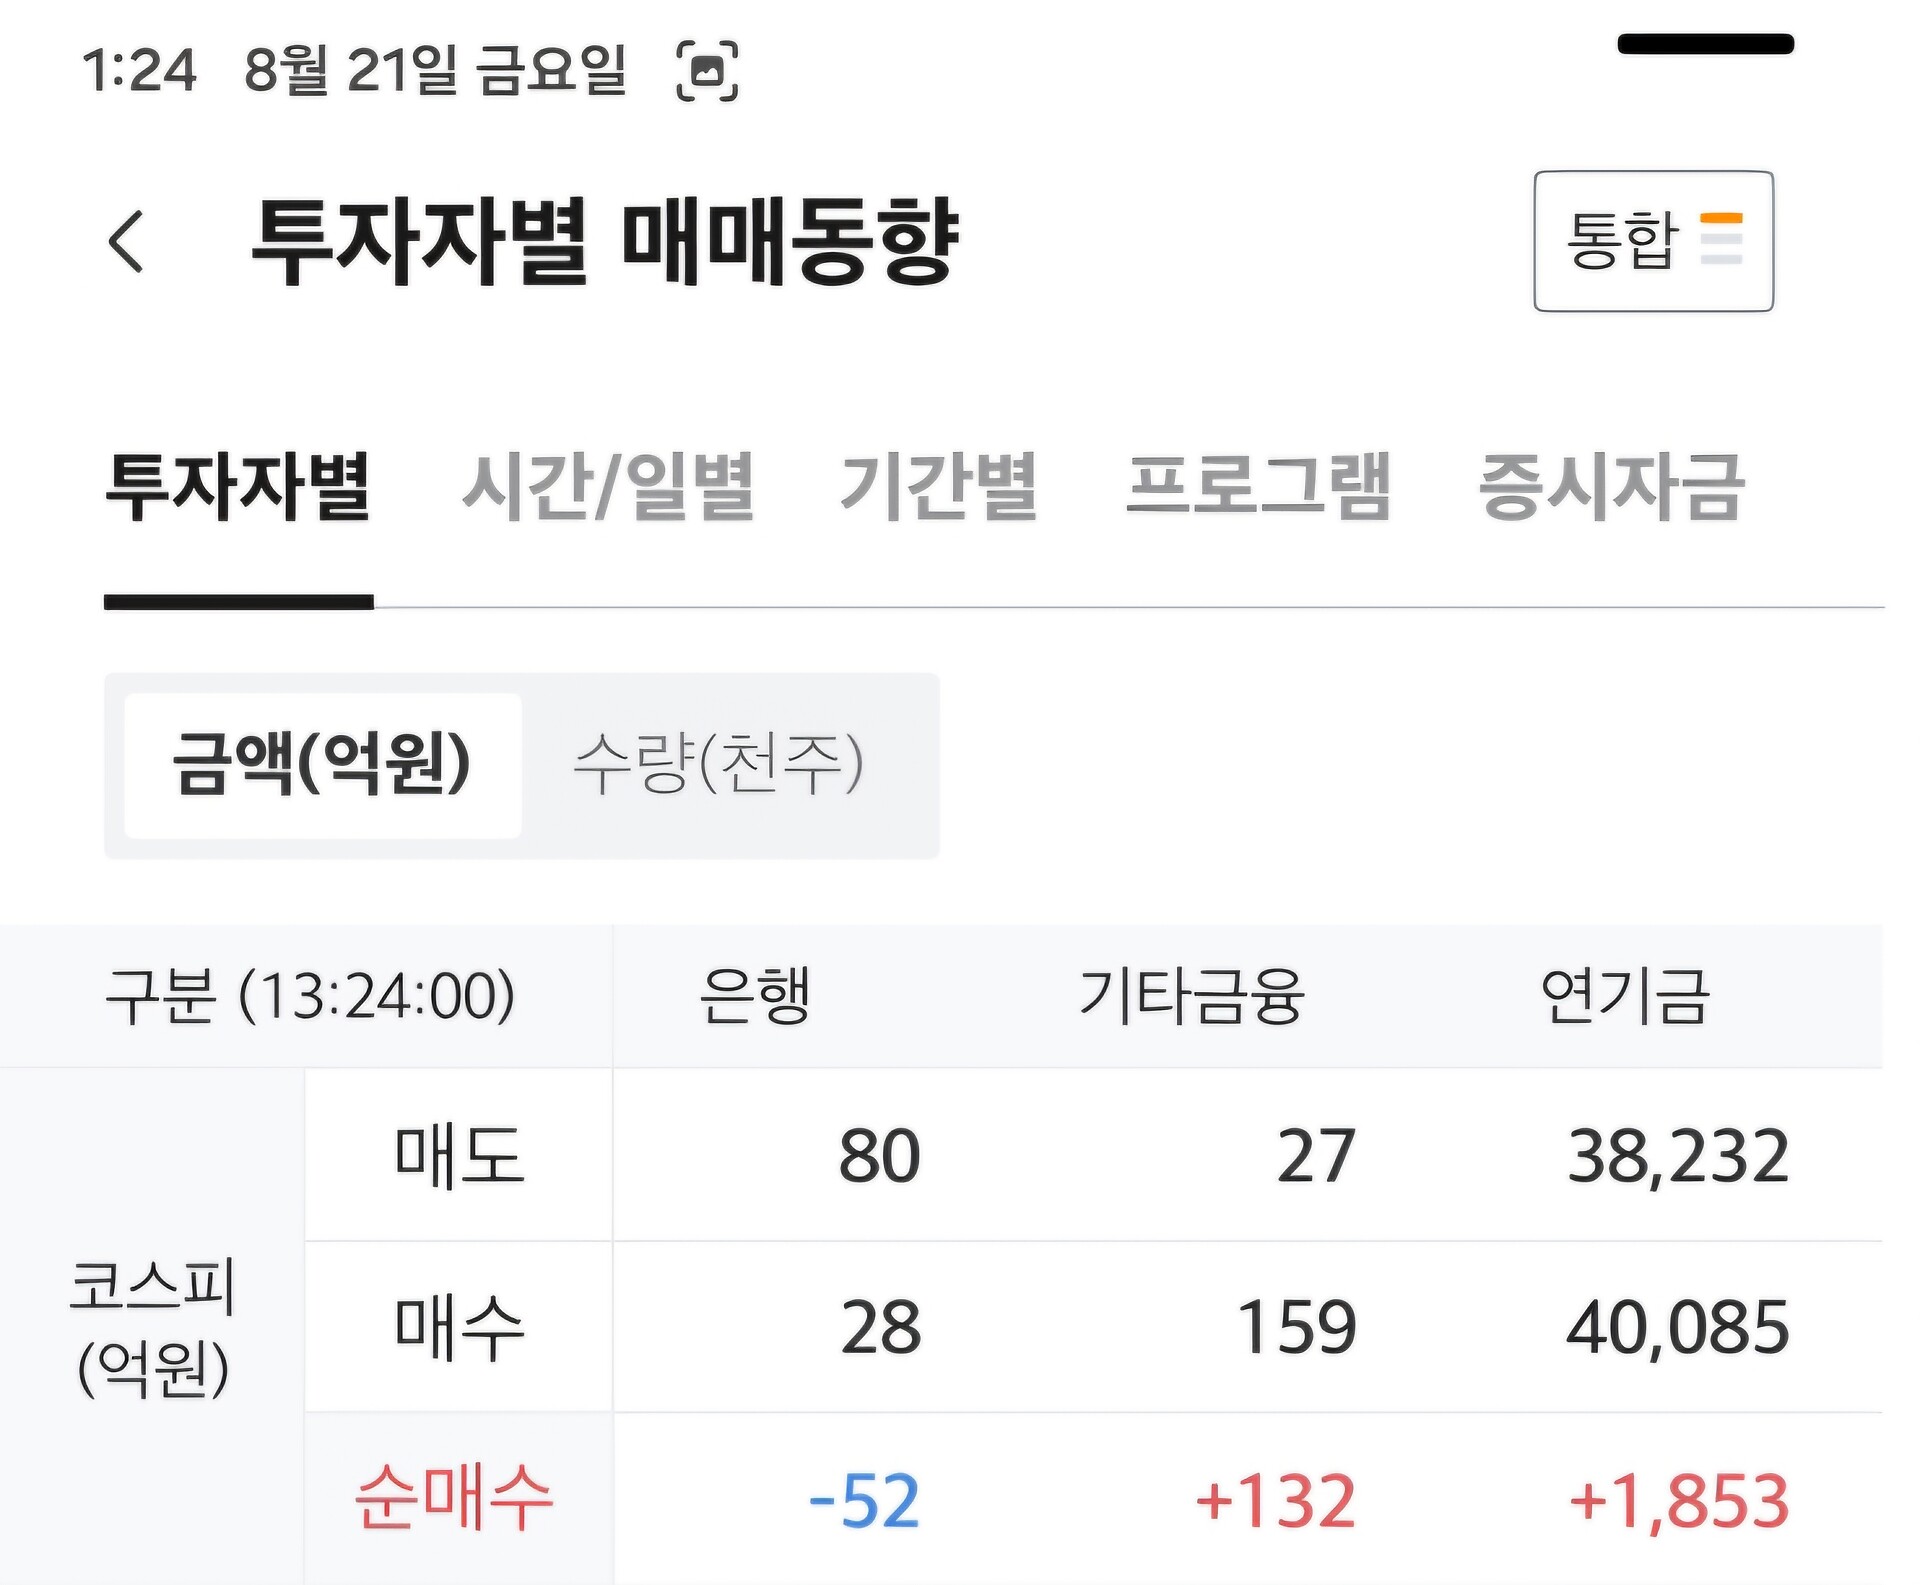Tap the 은행 column header
The height and width of the screenshot is (1585, 1920).
pos(754,997)
